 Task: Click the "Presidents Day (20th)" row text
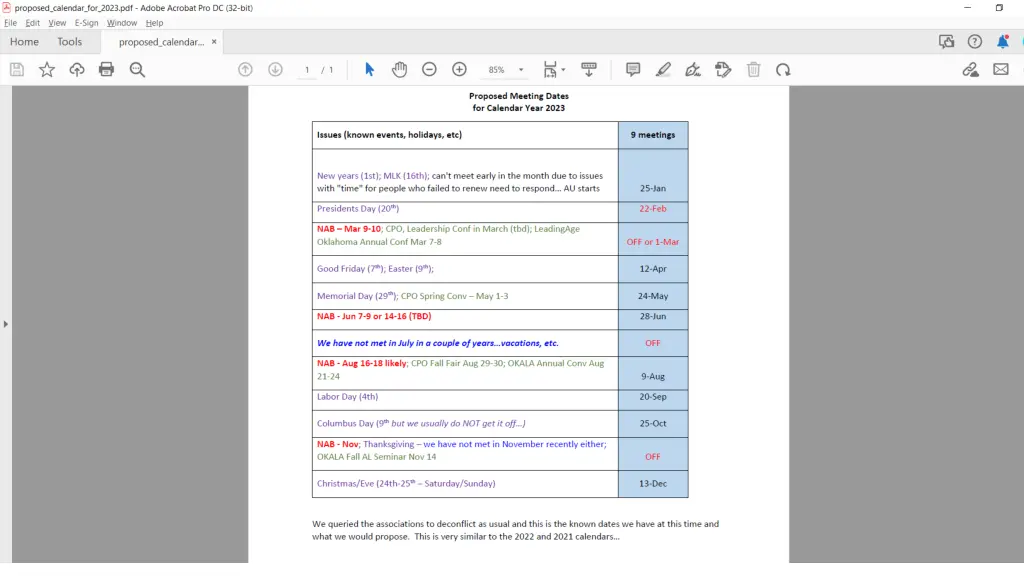(x=358, y=208)
